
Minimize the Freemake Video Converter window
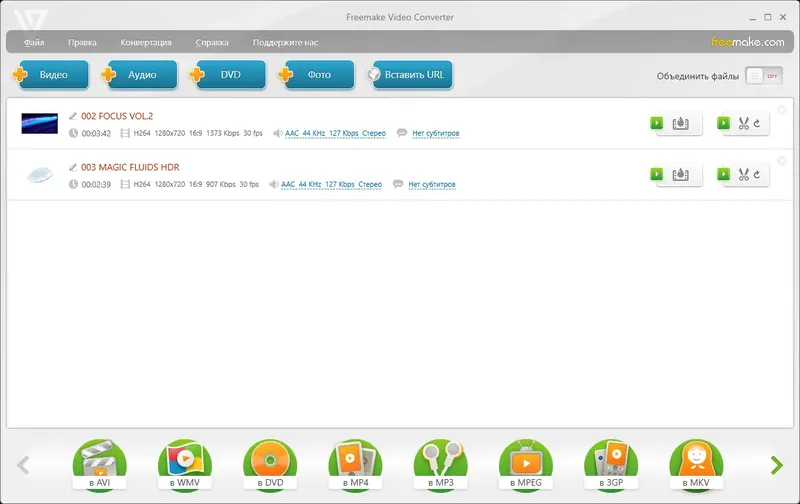pyautogui.click(x=752, y=18)
